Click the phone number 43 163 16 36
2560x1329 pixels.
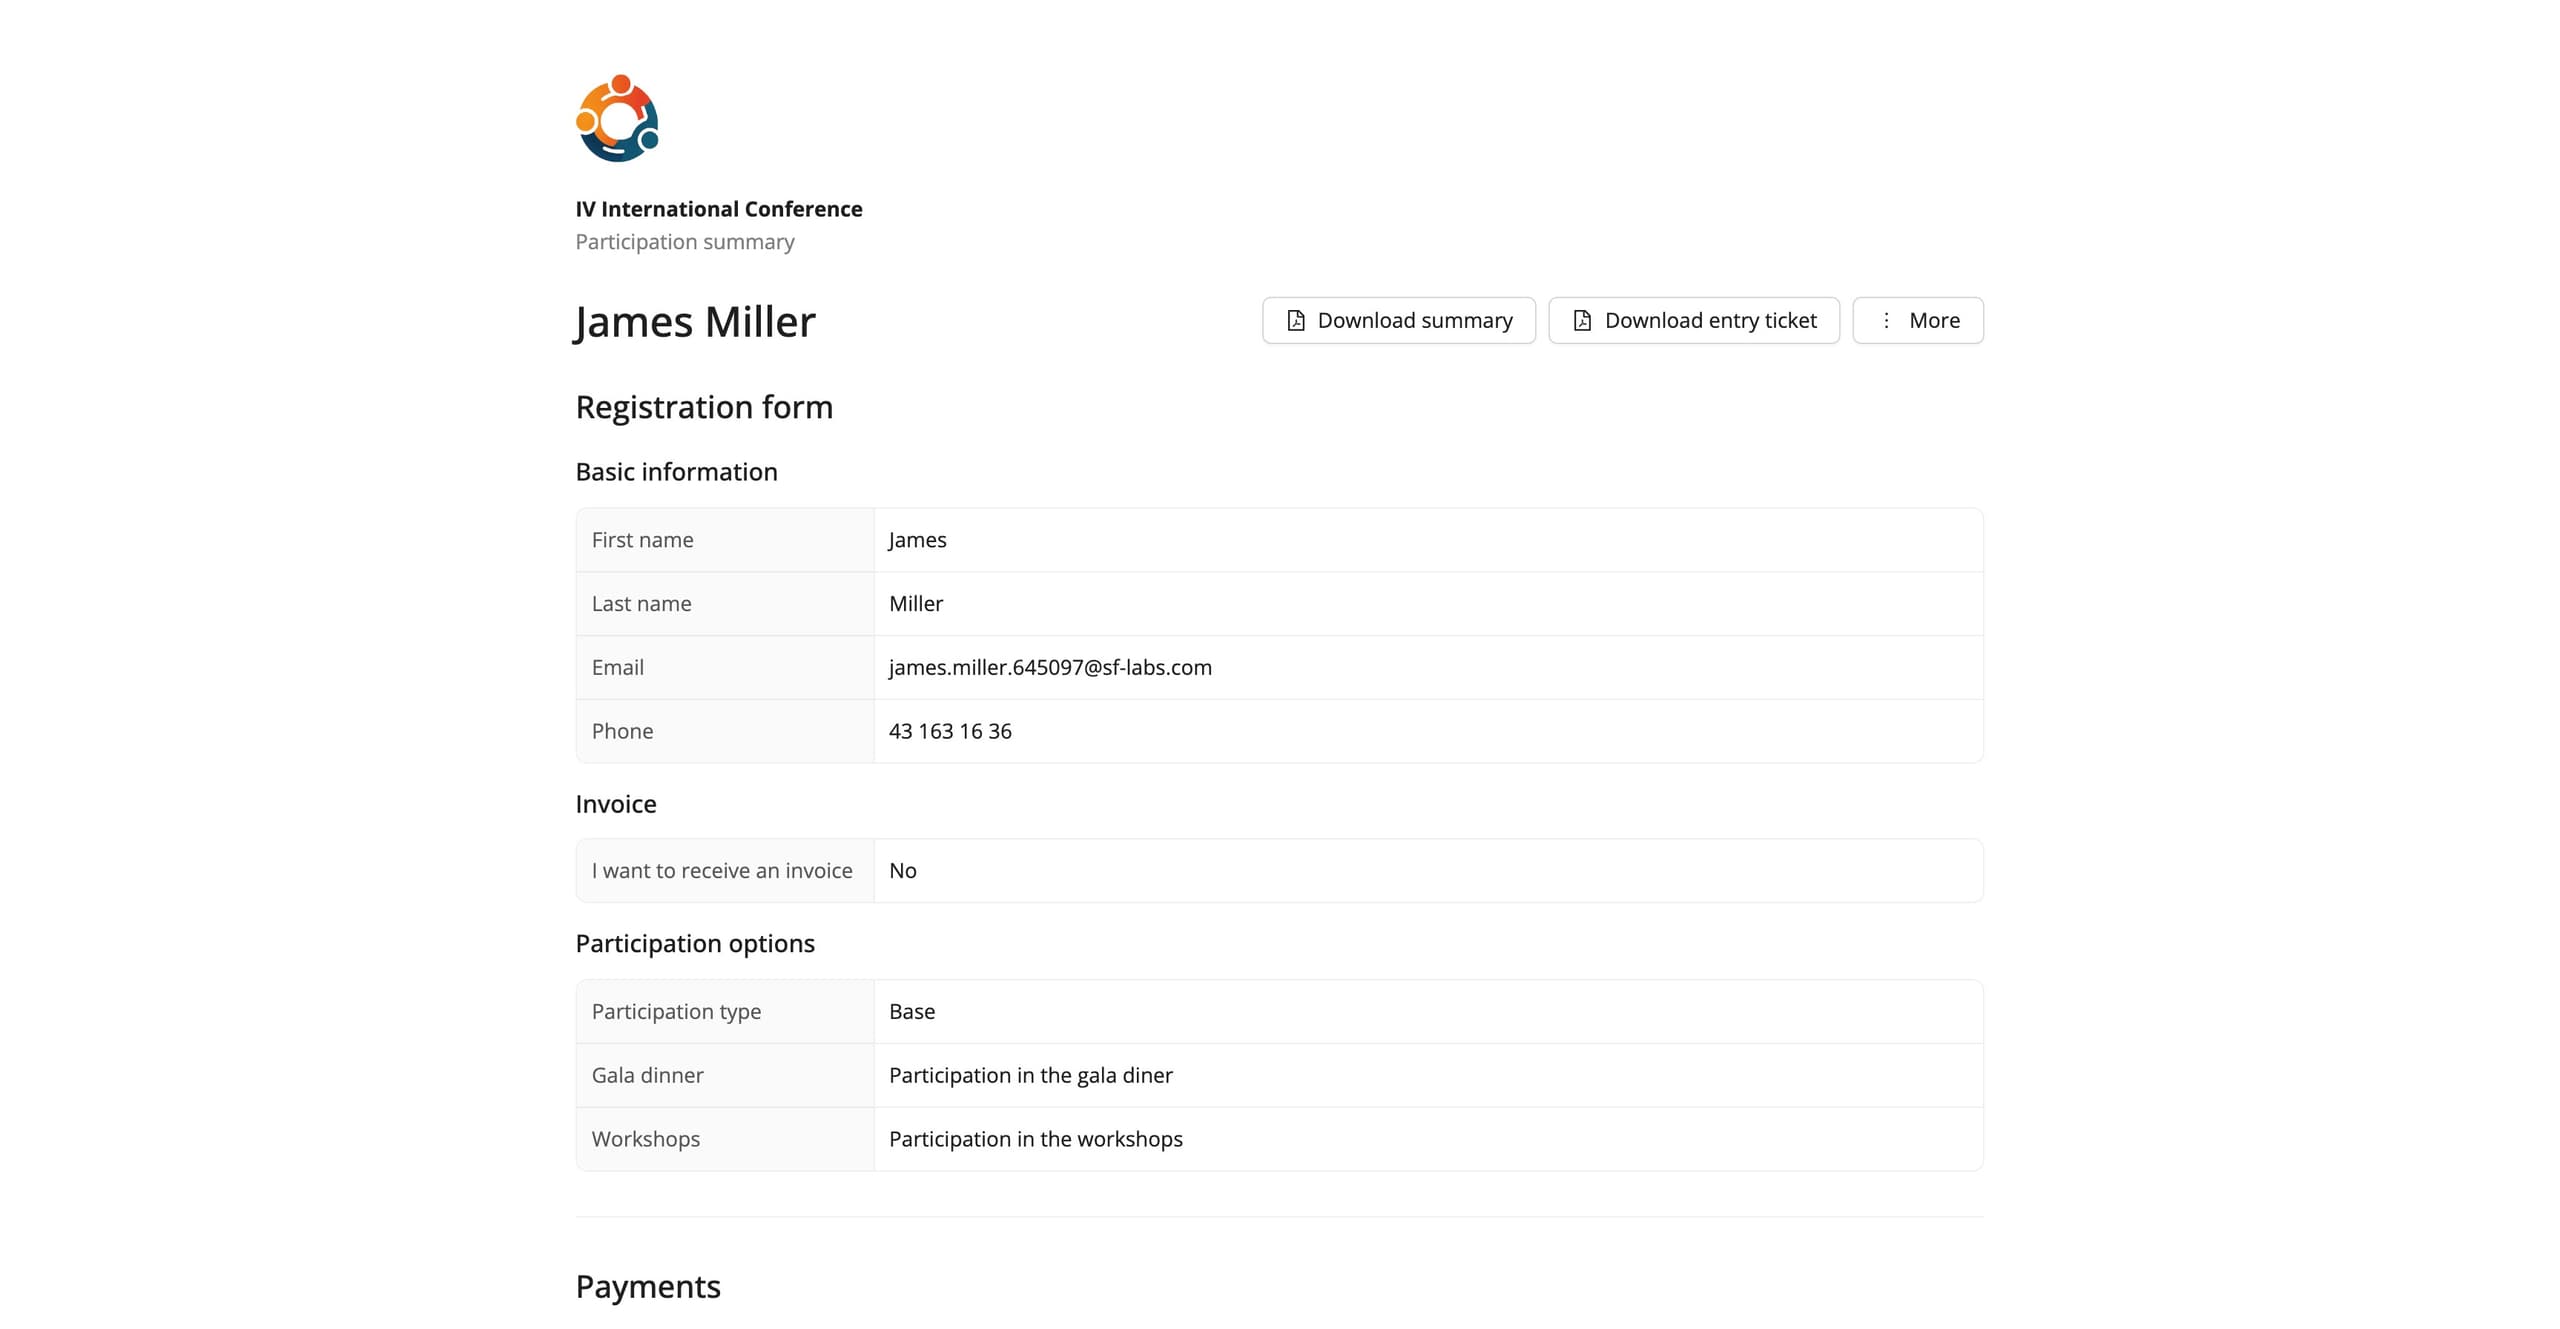[x=950, y=731]
